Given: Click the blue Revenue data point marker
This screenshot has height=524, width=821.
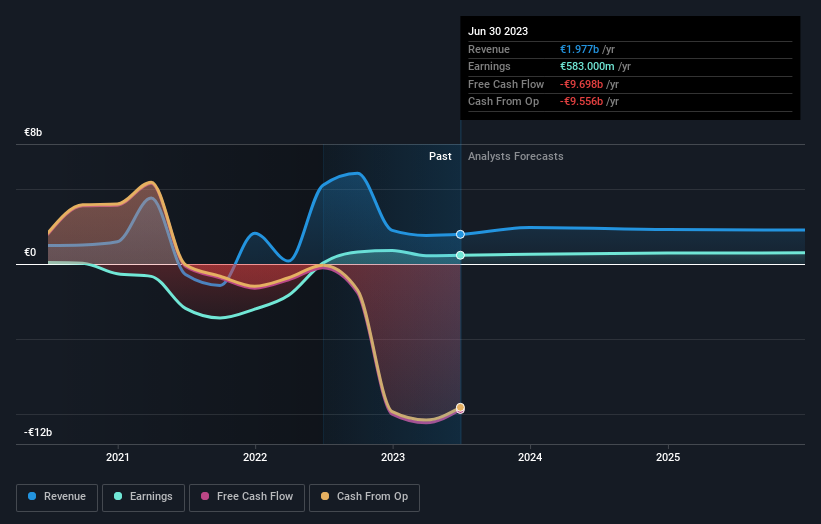Looking at the screenshot, I should coord(460,234).
